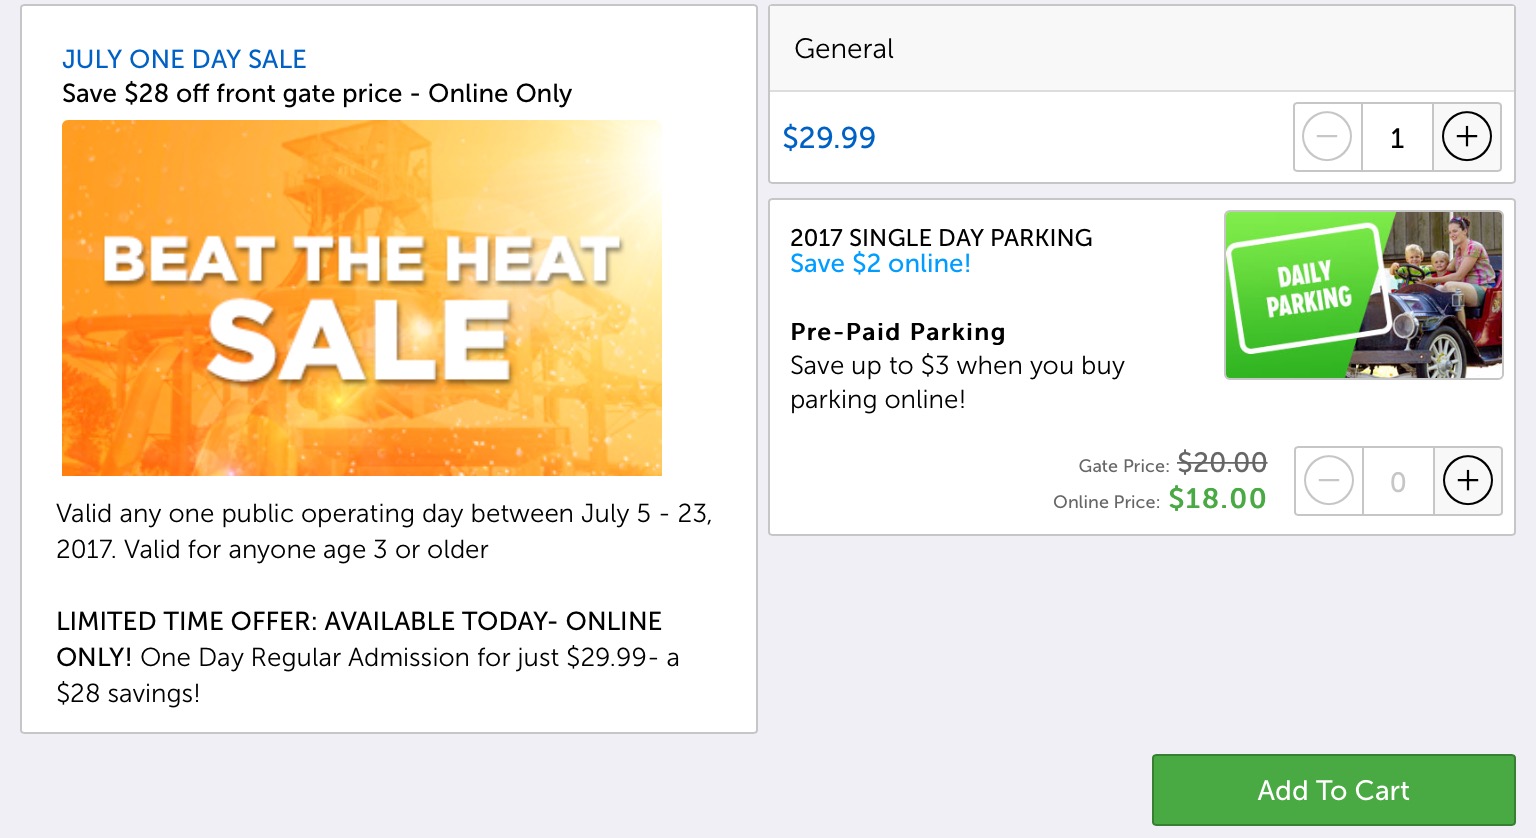The height and width of the screenshot is (838, 1536).
Task: Add a parking pass with plus icon
Action: 1467,481
